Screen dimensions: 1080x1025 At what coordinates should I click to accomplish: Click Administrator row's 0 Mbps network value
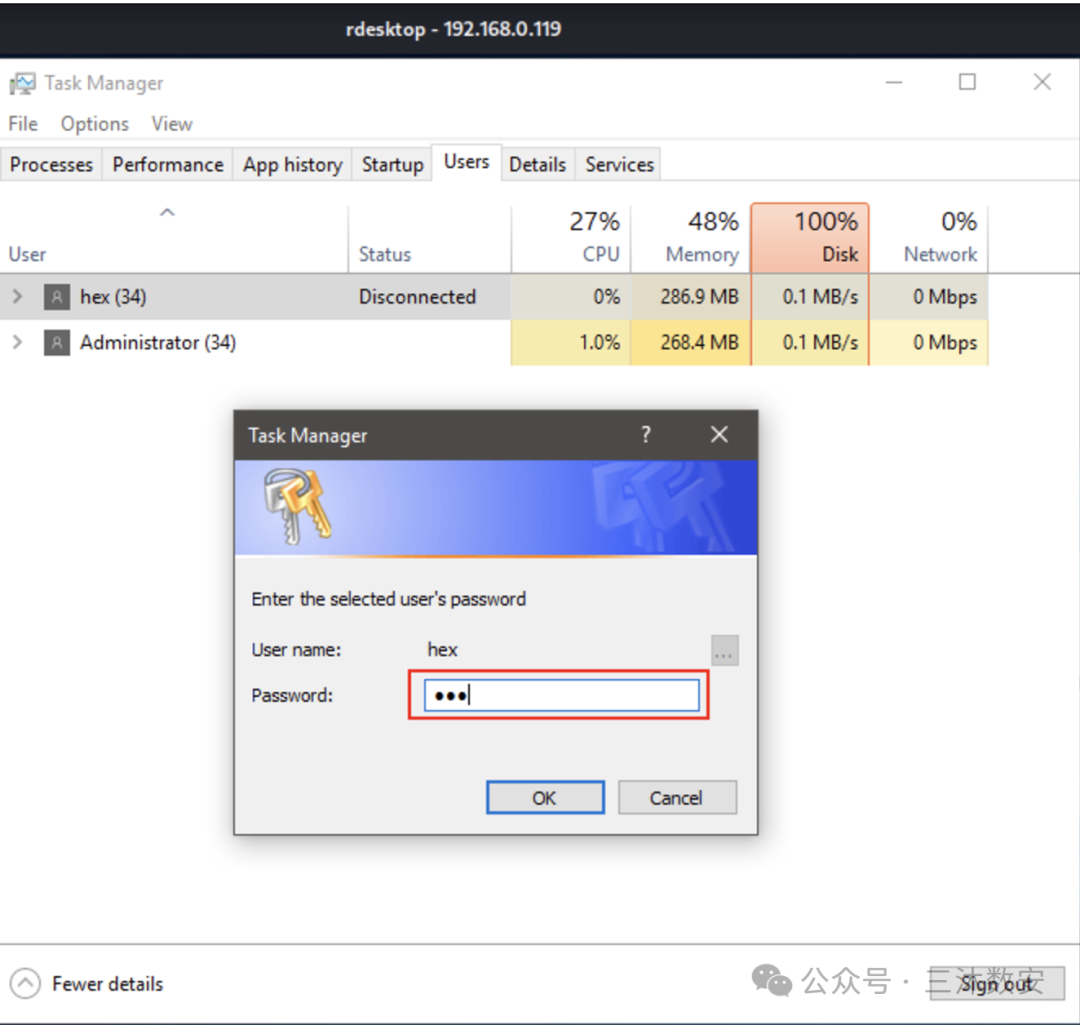[x=945, y=342]
